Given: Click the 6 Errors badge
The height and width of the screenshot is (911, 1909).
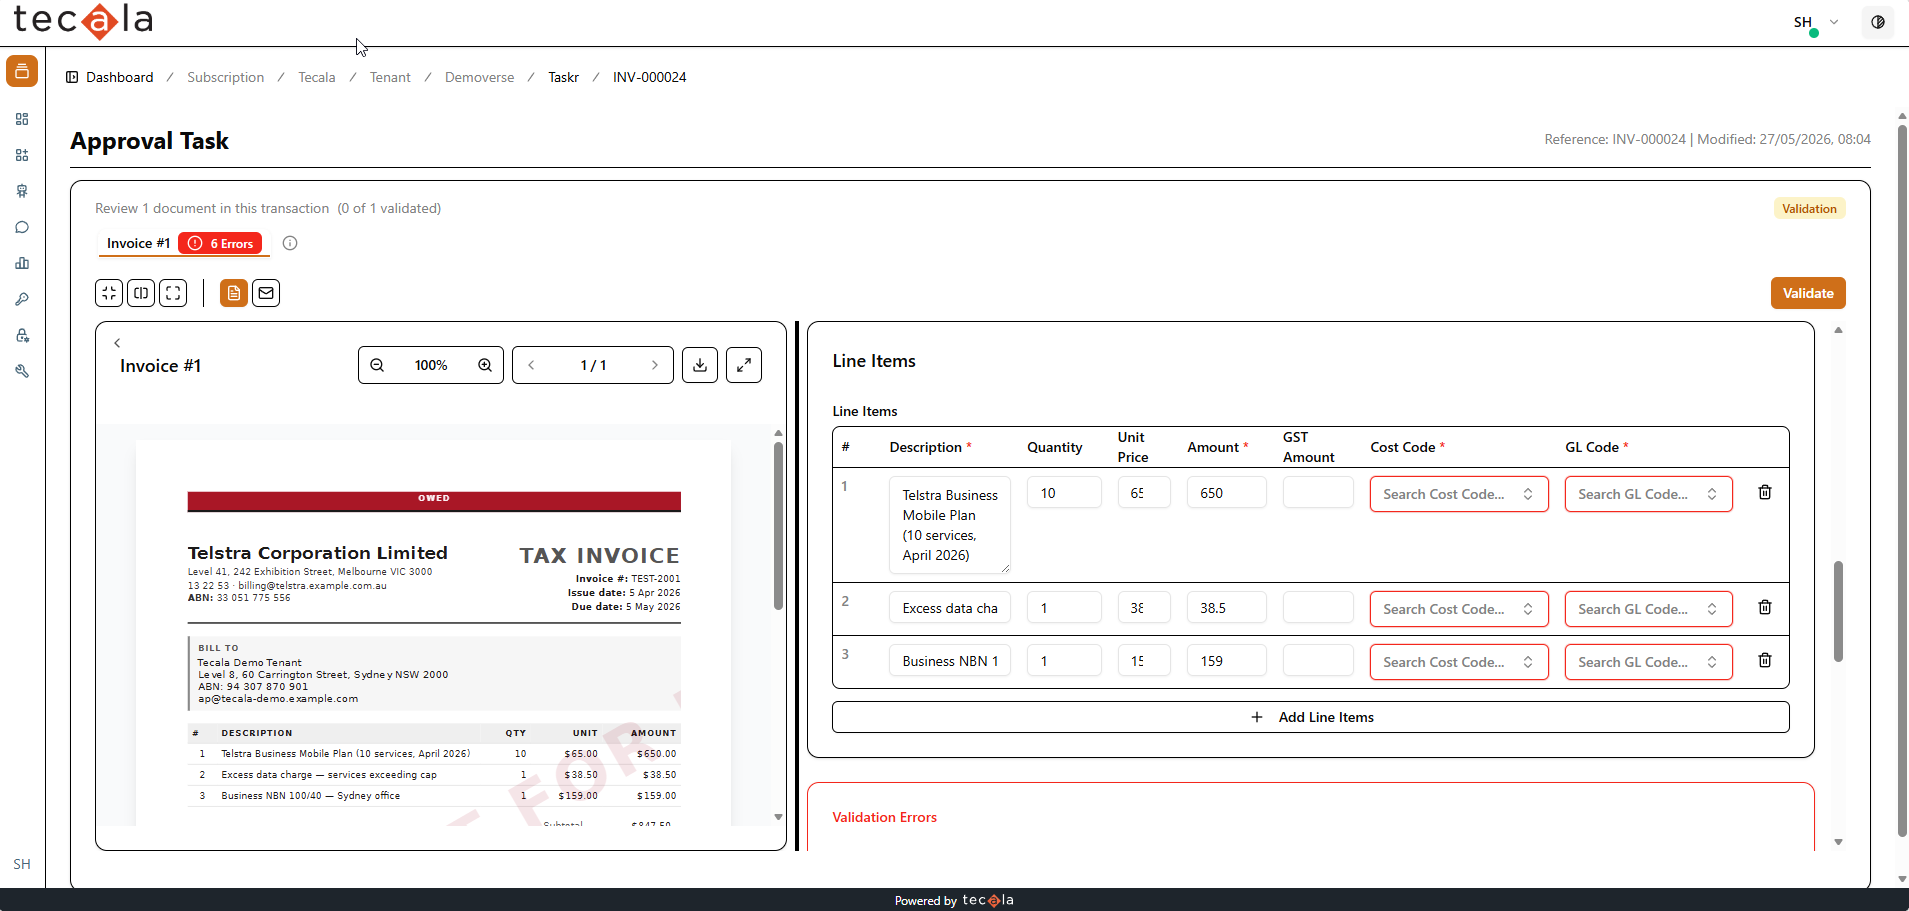Looking at the screenshot, I should pos(221,243).
